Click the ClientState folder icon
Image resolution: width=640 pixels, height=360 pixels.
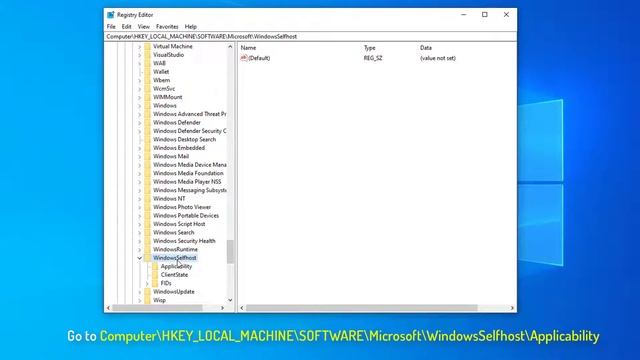pyautogui.click(x=155, y=275)
